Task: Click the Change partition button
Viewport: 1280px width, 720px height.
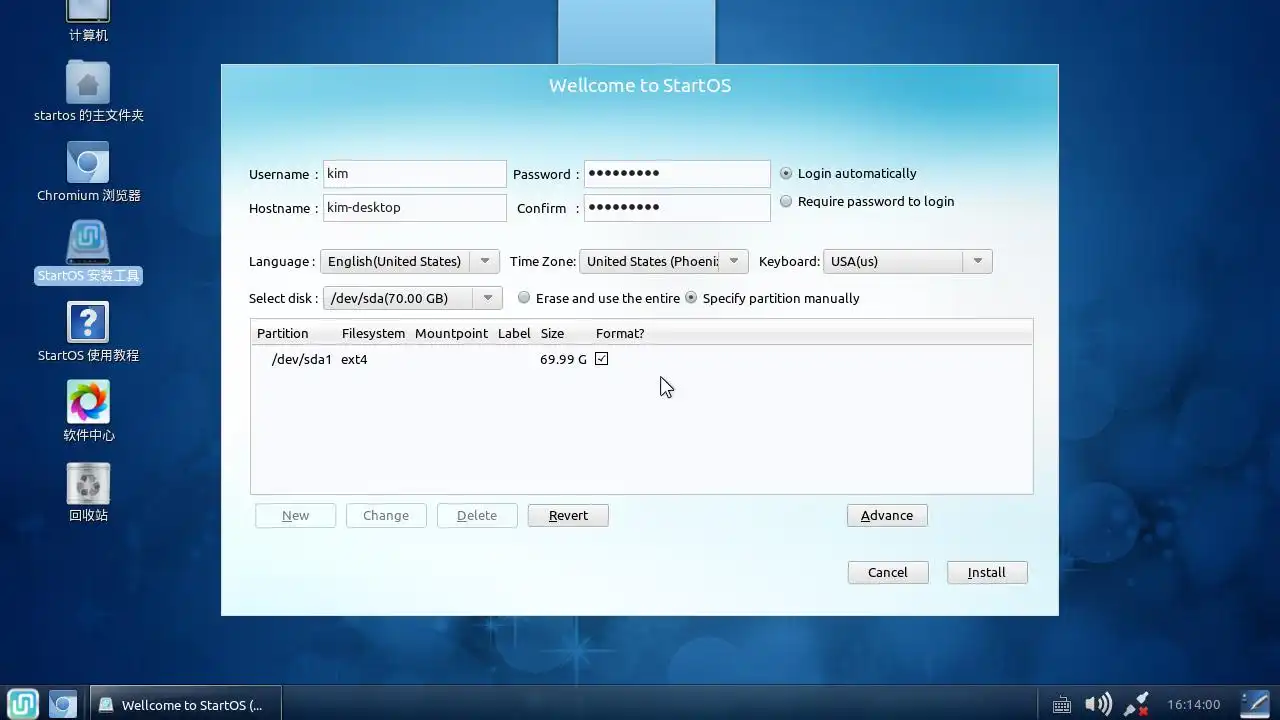Action: 386,515
